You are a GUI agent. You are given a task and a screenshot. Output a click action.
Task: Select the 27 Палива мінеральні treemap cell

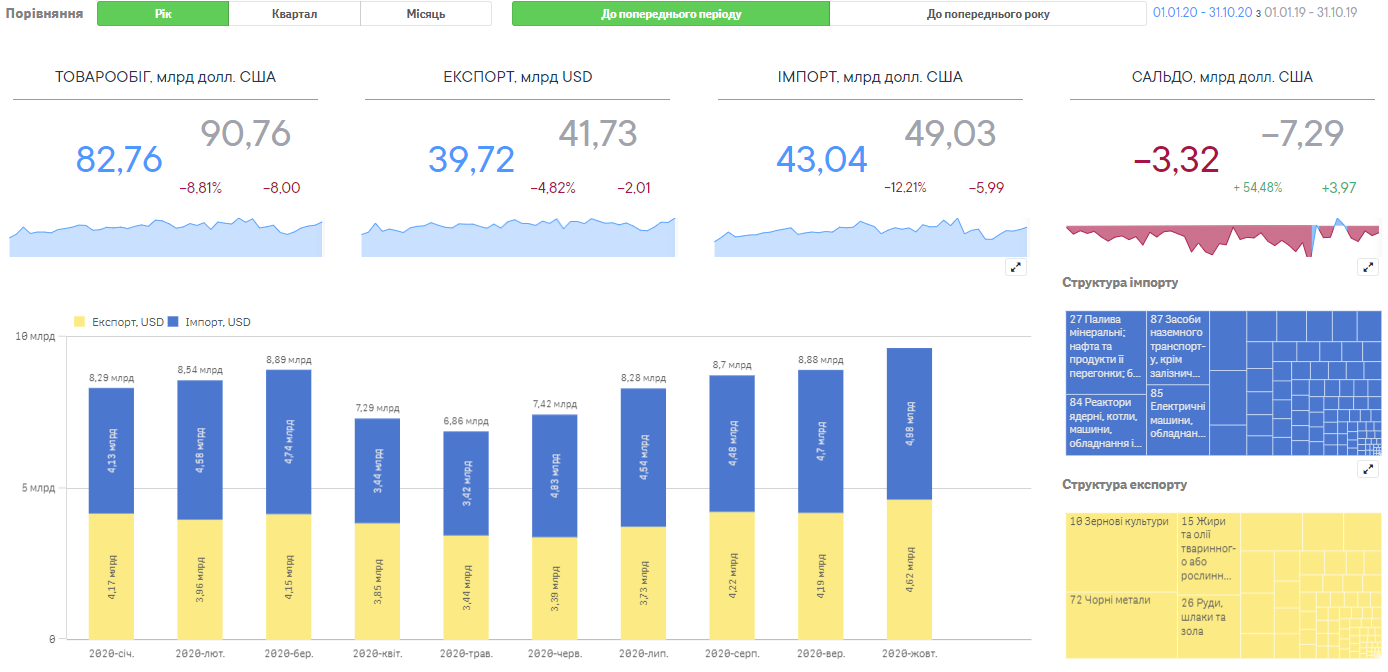(x=1106, y=351)
